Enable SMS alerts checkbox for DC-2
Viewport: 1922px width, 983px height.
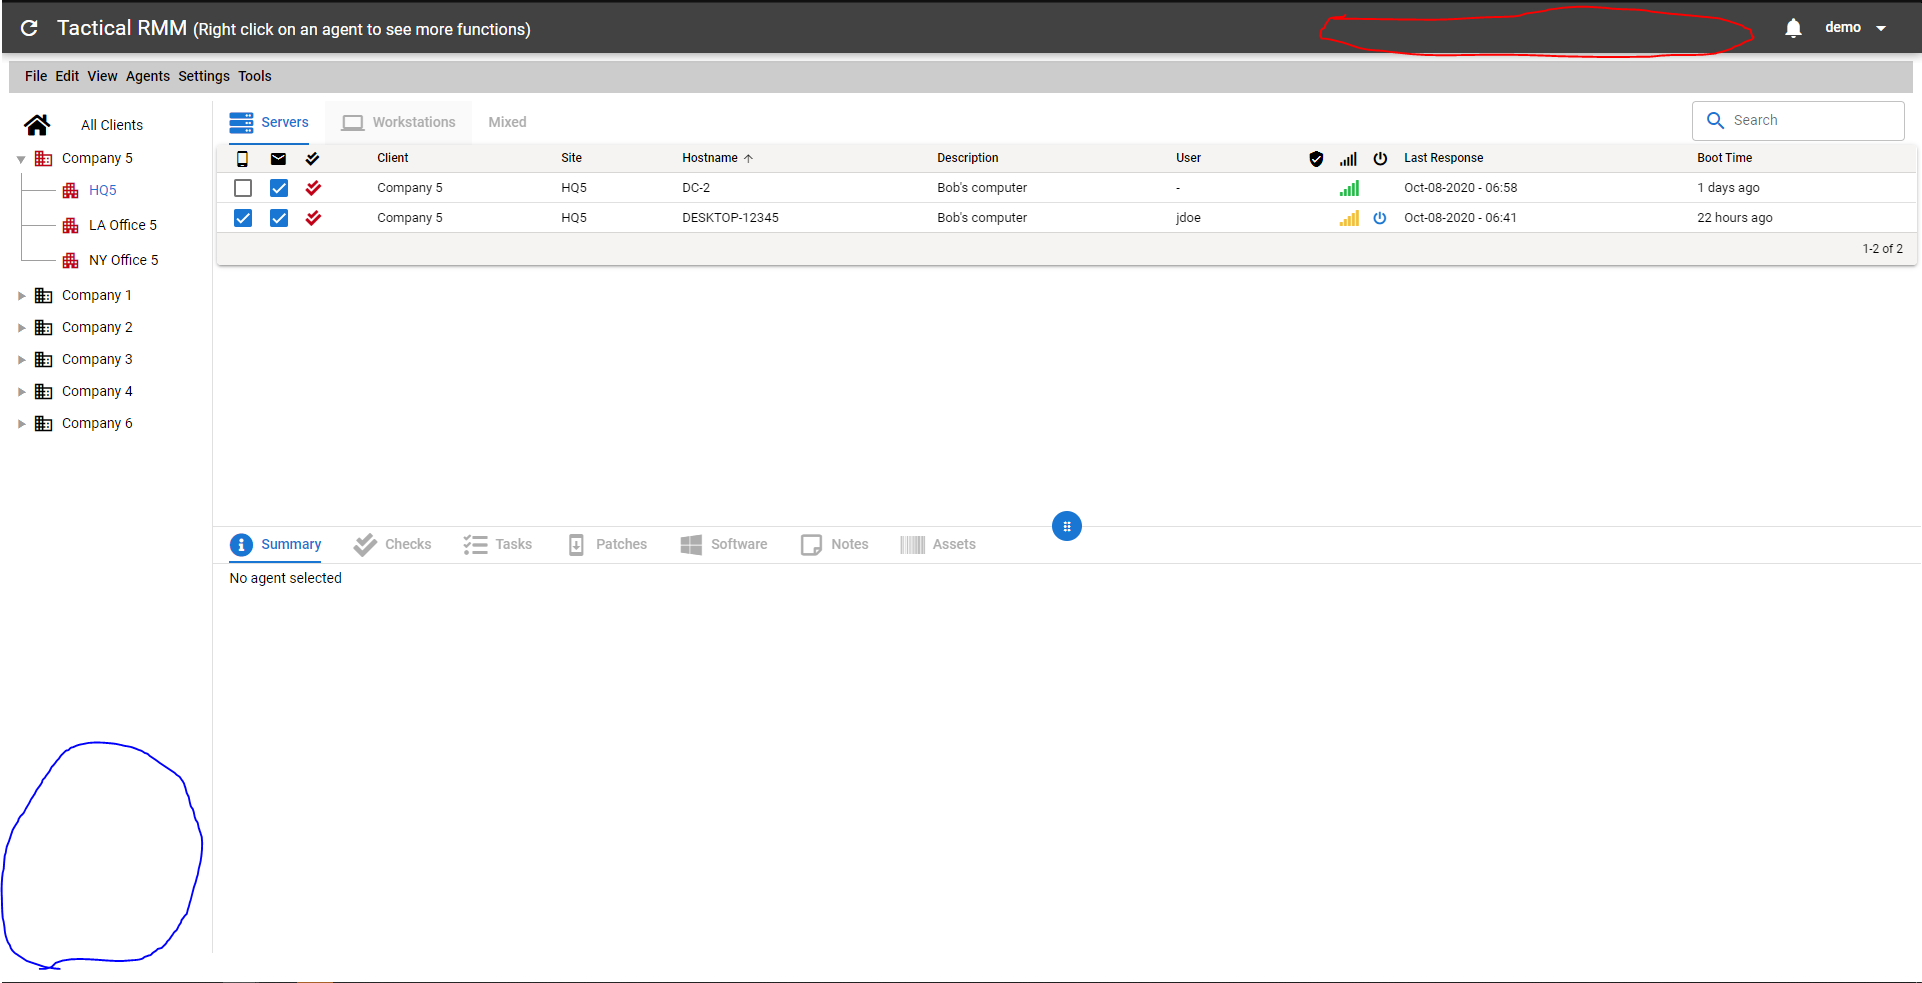(243, 188)
